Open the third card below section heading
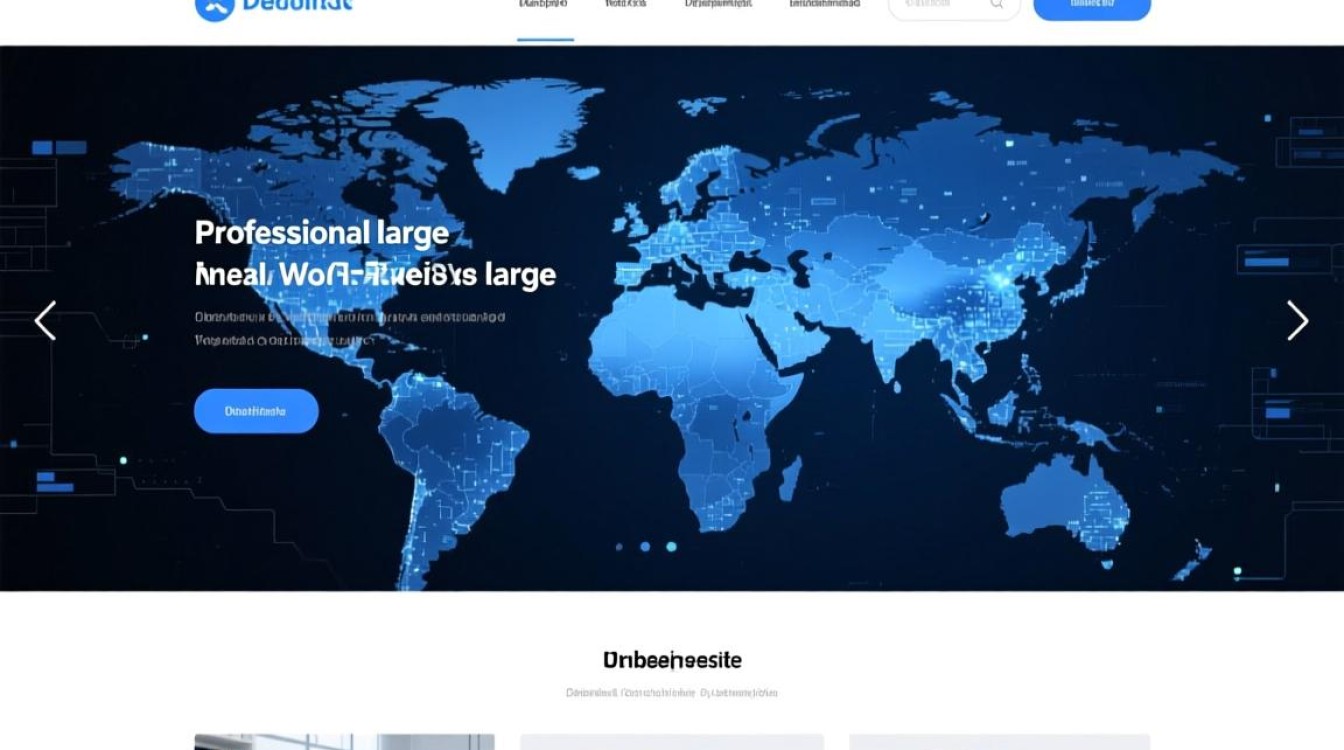Screen dimensions: 1344x750 point(999,742)
